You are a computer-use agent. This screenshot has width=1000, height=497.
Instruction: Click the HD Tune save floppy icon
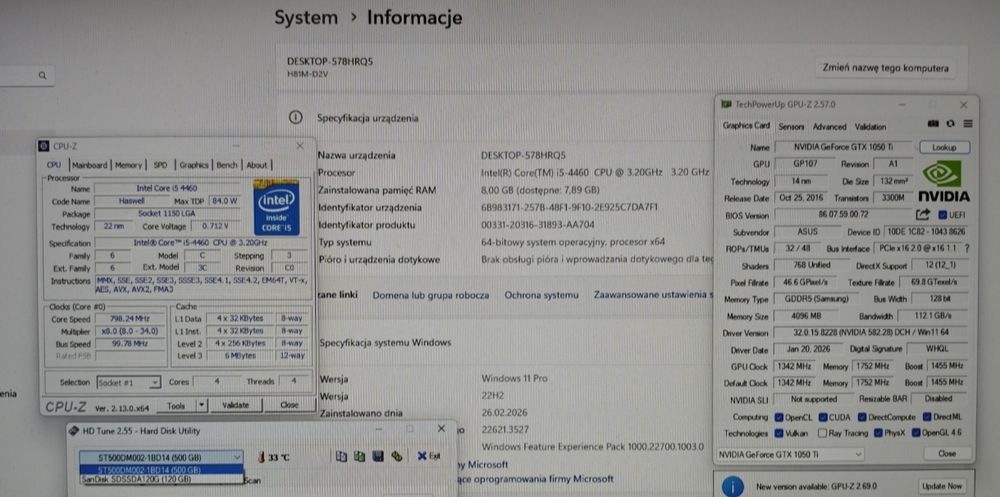pos(378,456)
